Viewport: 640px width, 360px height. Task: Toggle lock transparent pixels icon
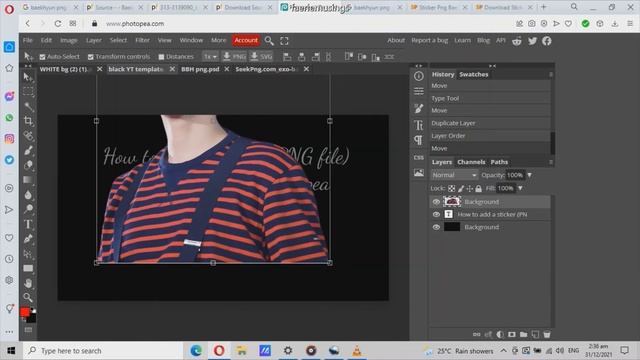click(x=451, y=188)
